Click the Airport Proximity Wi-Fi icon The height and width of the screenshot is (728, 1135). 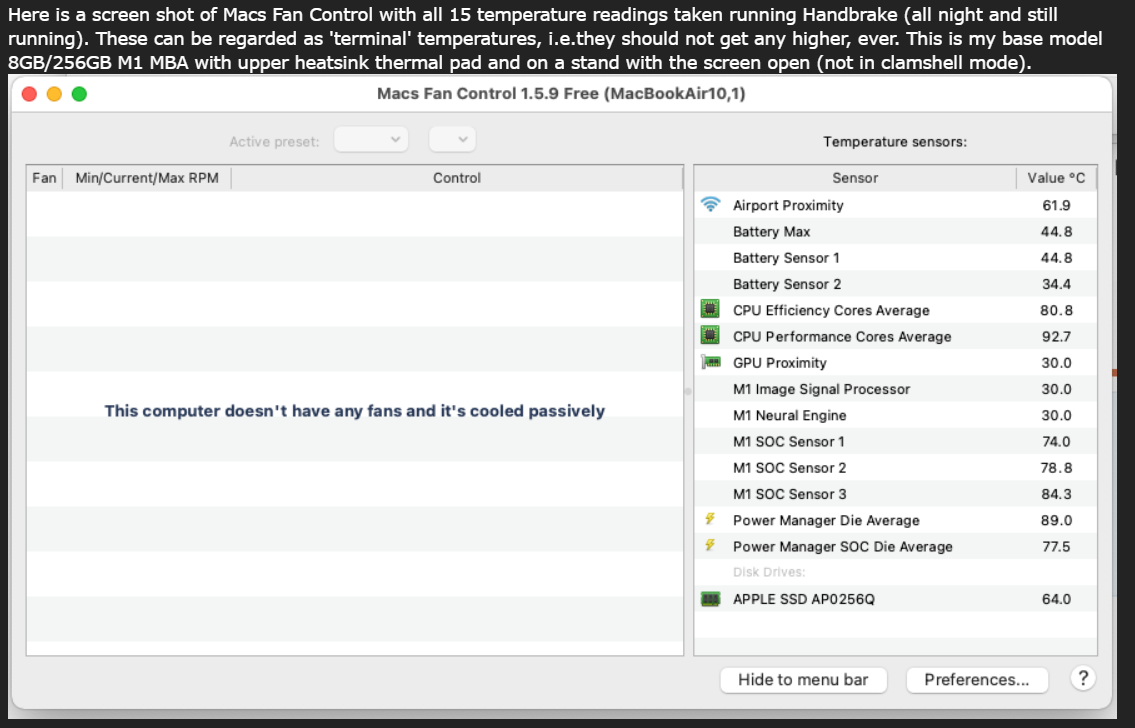point(711,205)
